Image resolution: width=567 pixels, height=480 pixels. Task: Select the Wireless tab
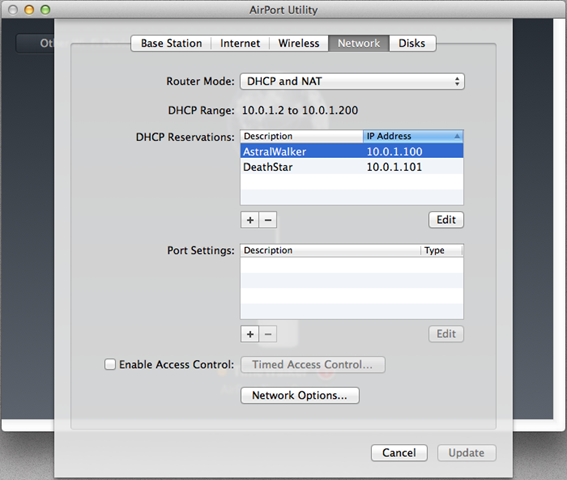pyautogui.click(x=299, y=43)
